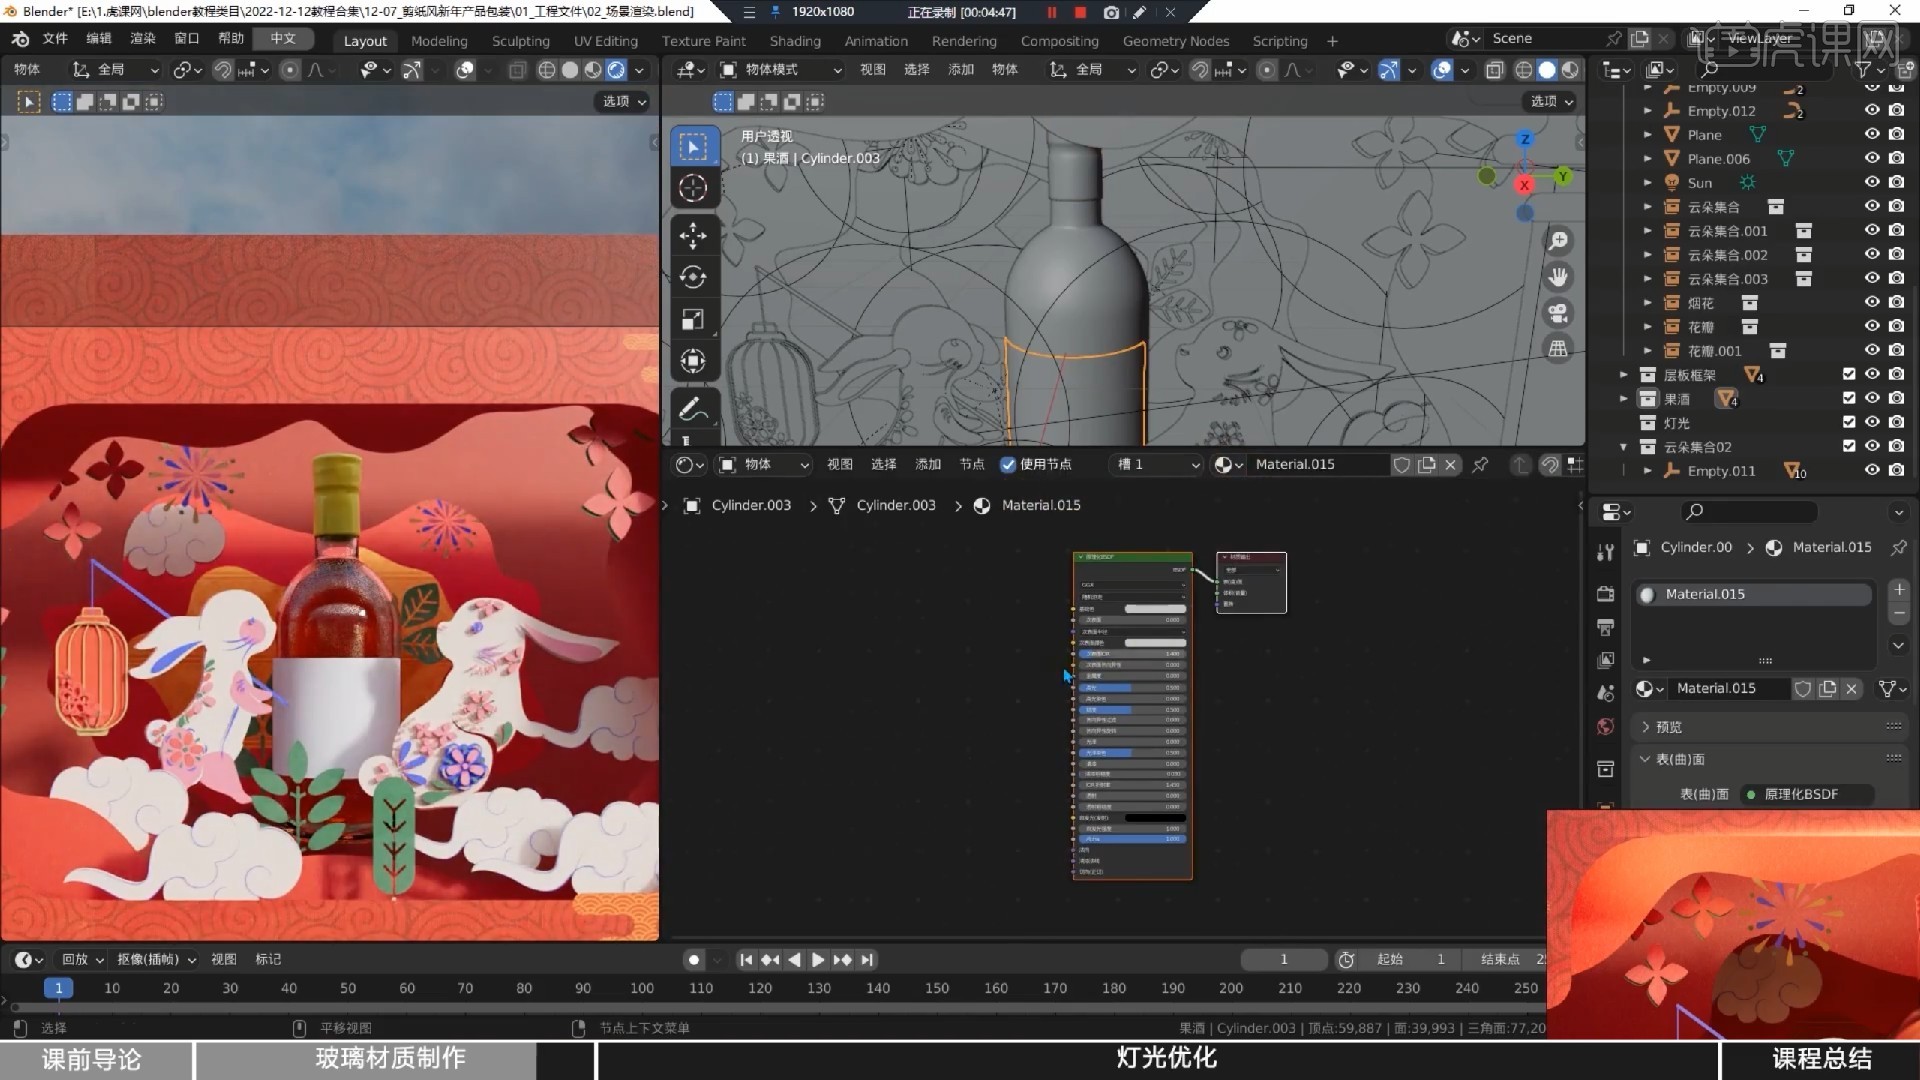Open the View Layer properties tab
The image size is (1920, 1080).
[x=1606, y=660]
